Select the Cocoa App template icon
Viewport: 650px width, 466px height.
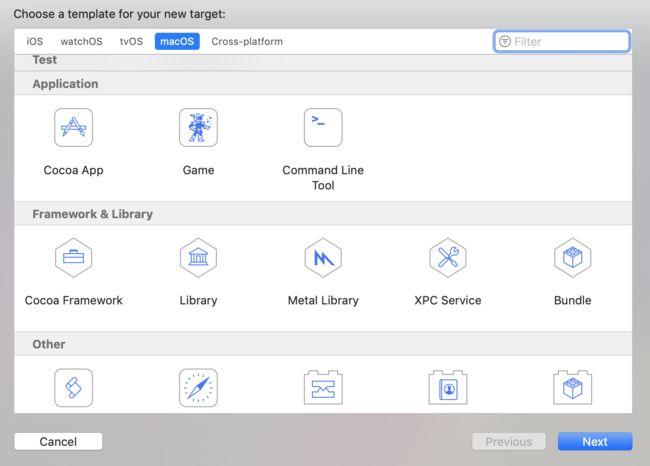pos(73,128)
